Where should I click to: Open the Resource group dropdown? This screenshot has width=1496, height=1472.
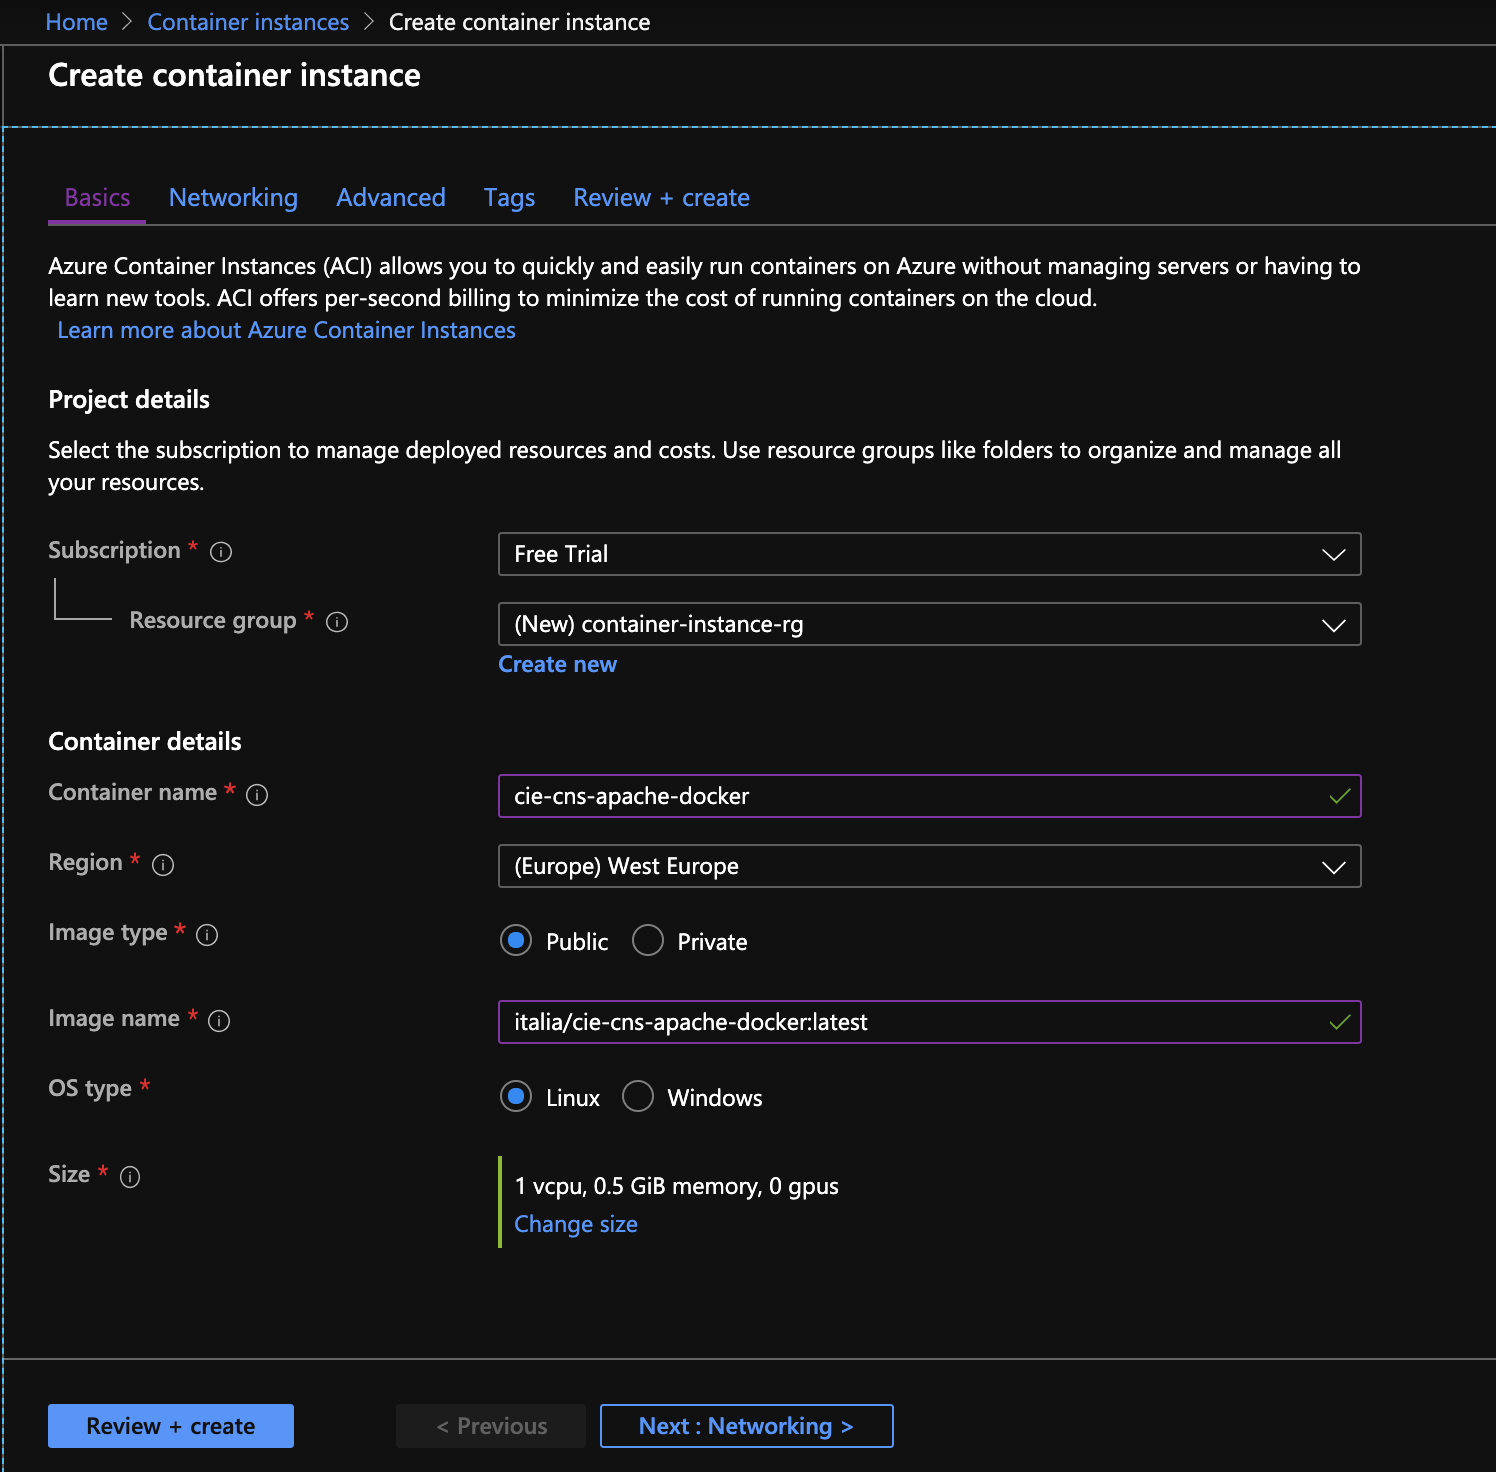[930, 624]
